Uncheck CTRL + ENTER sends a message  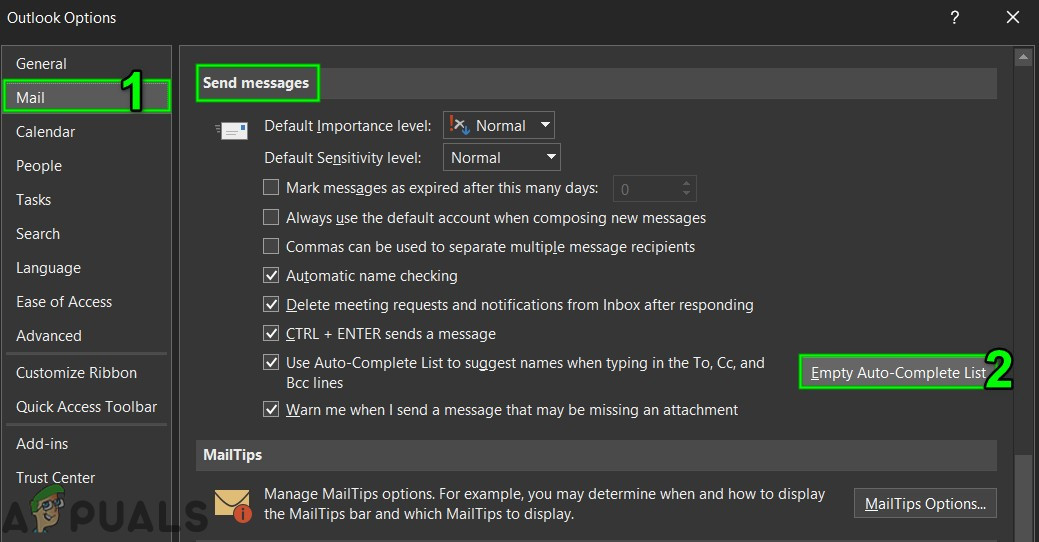click(x=271, y=333)
